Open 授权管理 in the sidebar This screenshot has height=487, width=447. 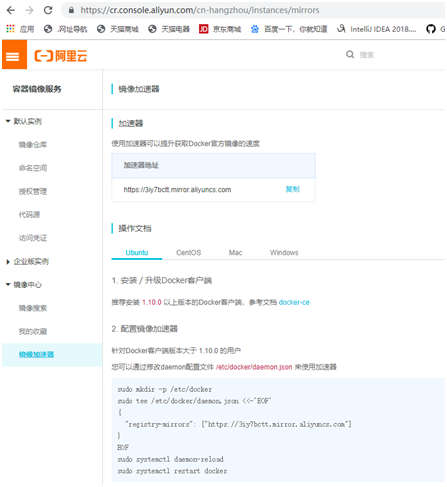pyautogui.click(x=33, y=191)
